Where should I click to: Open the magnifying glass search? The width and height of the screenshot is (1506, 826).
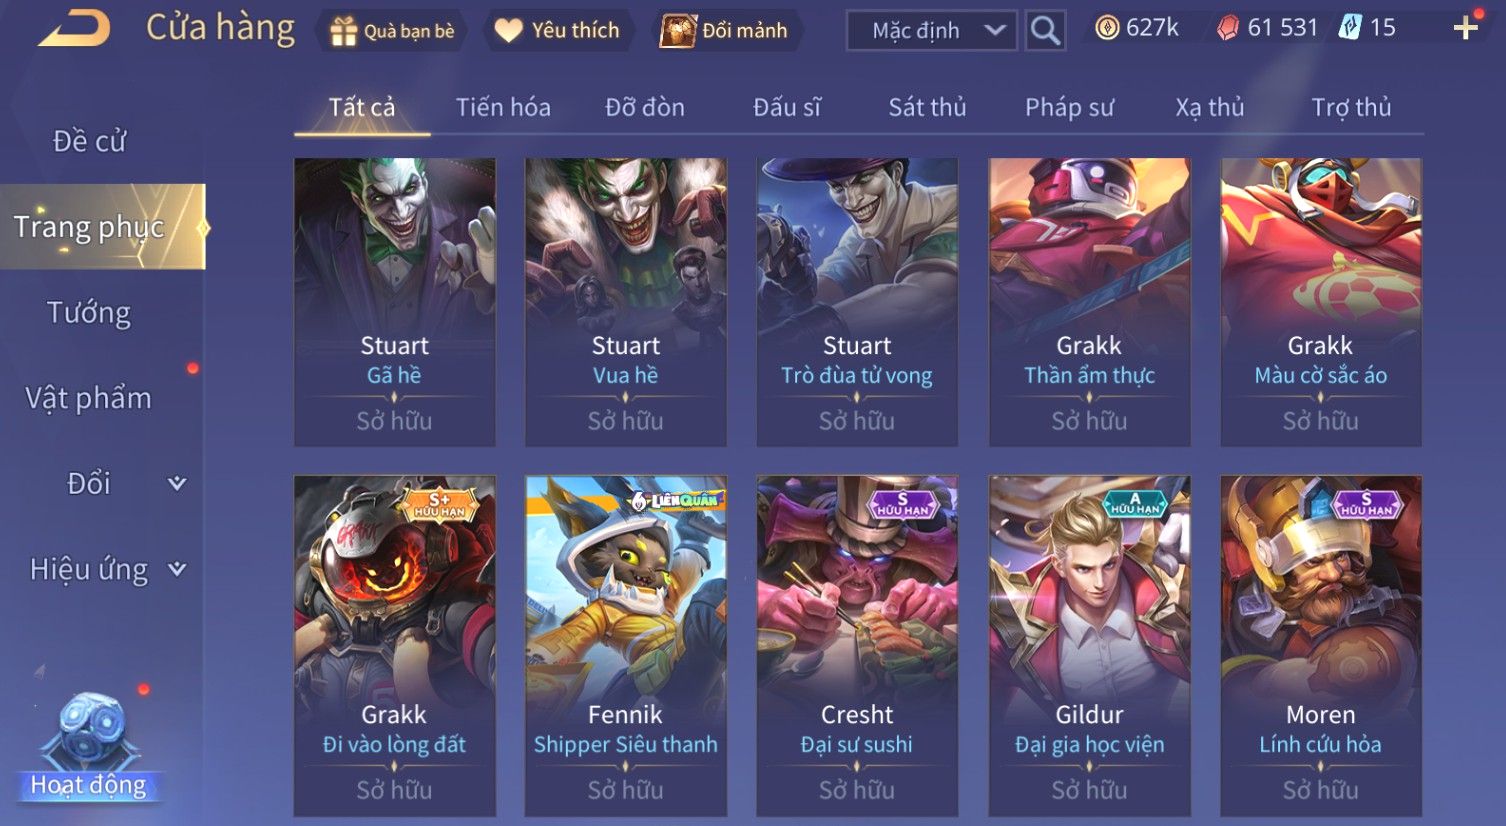click(1045, 31)
